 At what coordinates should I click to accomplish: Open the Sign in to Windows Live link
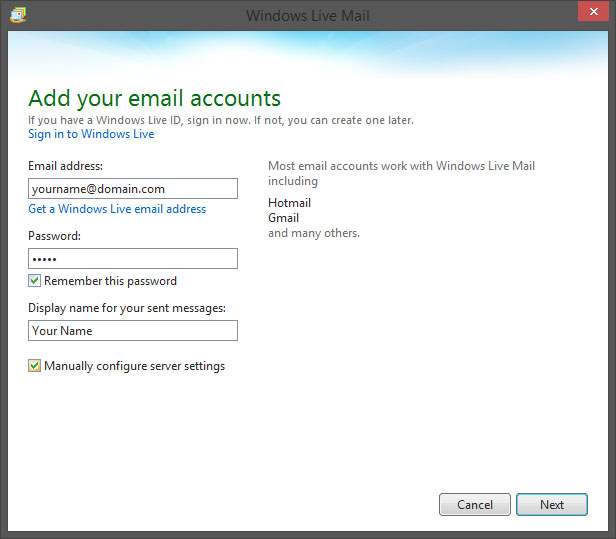pyautogui.click(x=91, y=134)
